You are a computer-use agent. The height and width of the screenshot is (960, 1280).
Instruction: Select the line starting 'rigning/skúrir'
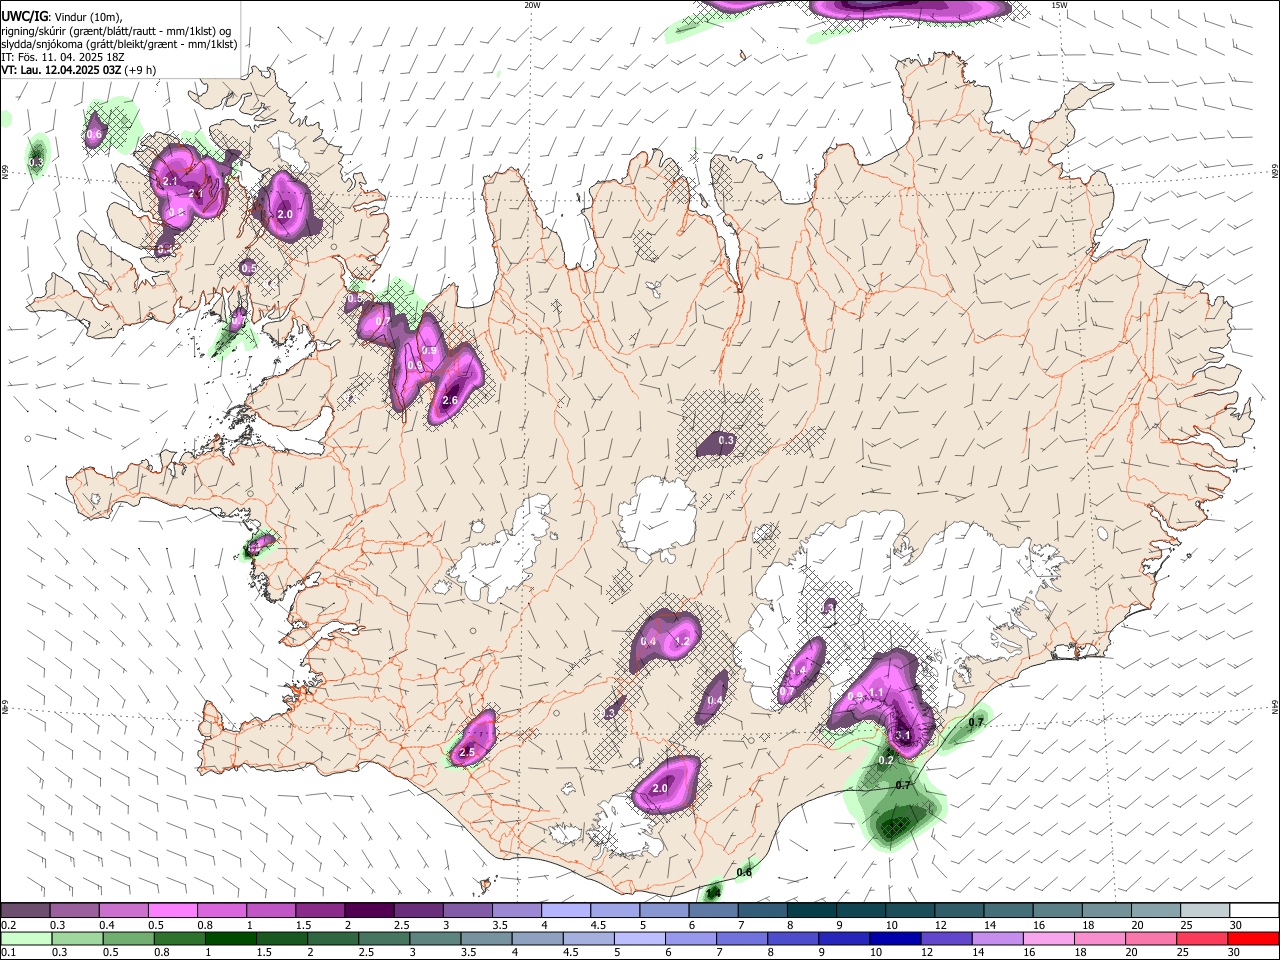tap(116, 31)
